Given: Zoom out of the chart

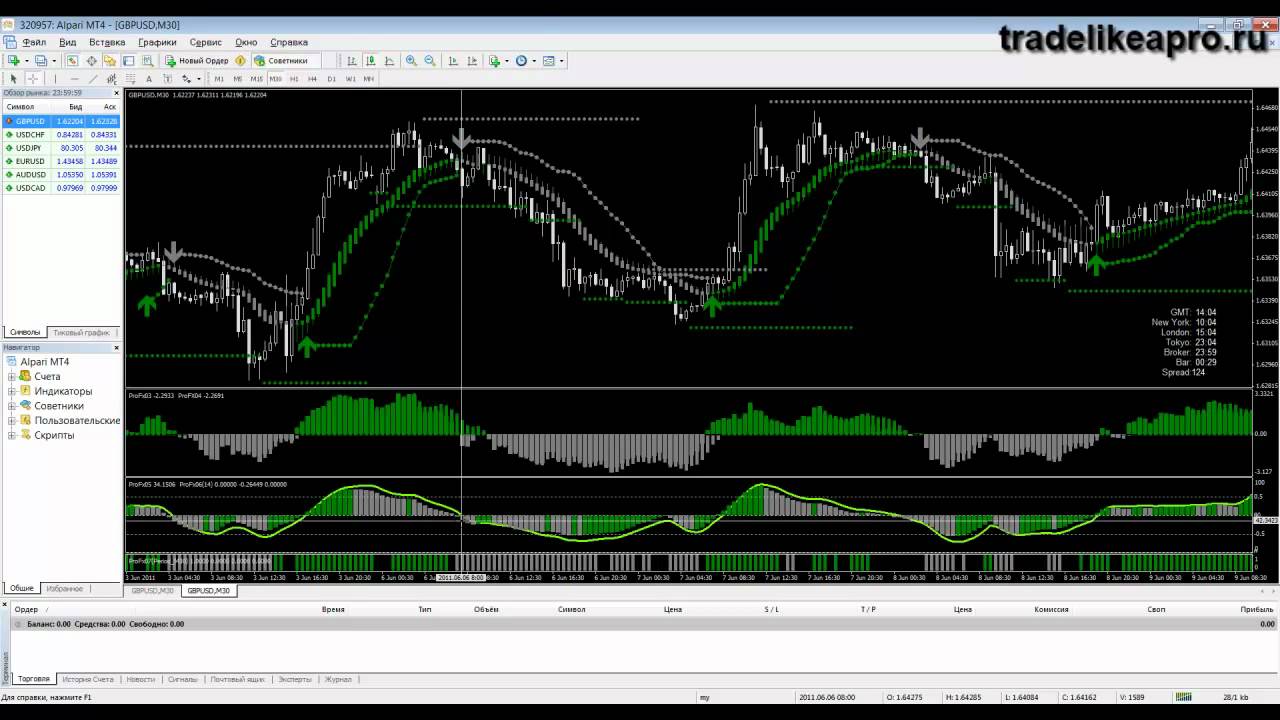Looking at the screenshot, I should [430, 61].
